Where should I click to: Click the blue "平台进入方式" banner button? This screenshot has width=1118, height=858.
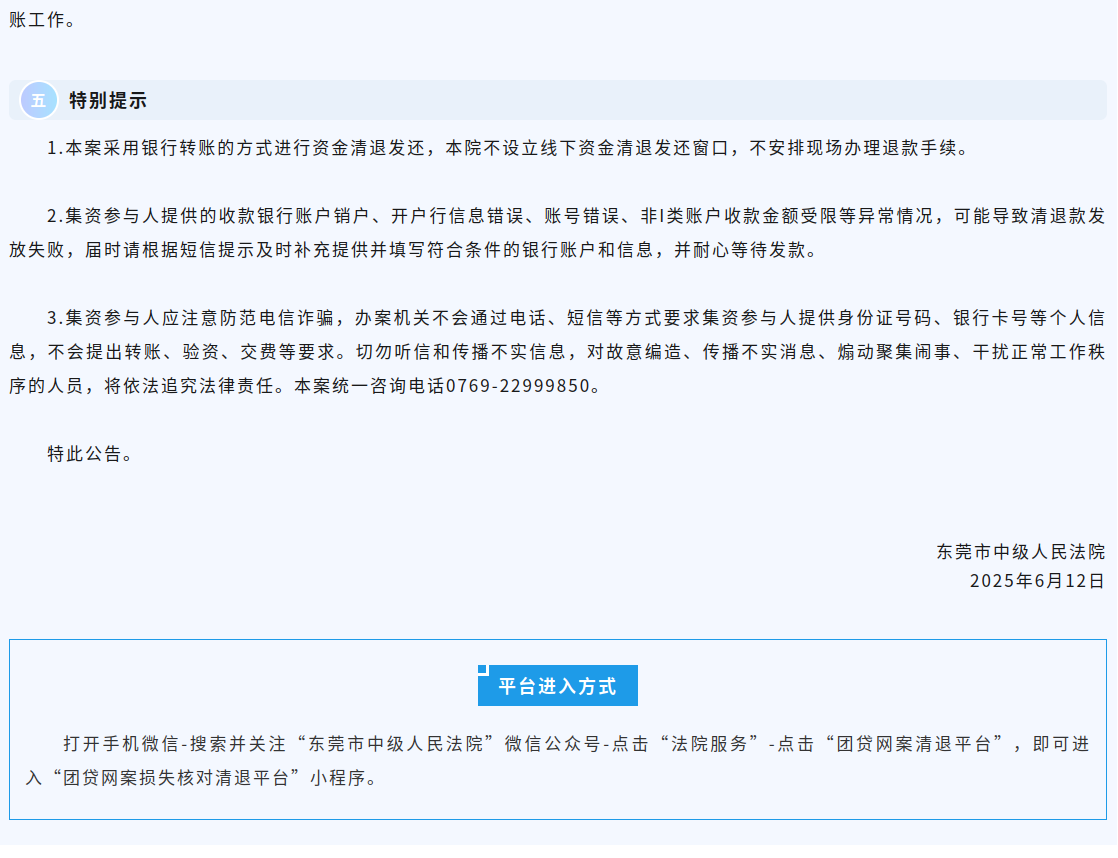(x=557, y=686)
